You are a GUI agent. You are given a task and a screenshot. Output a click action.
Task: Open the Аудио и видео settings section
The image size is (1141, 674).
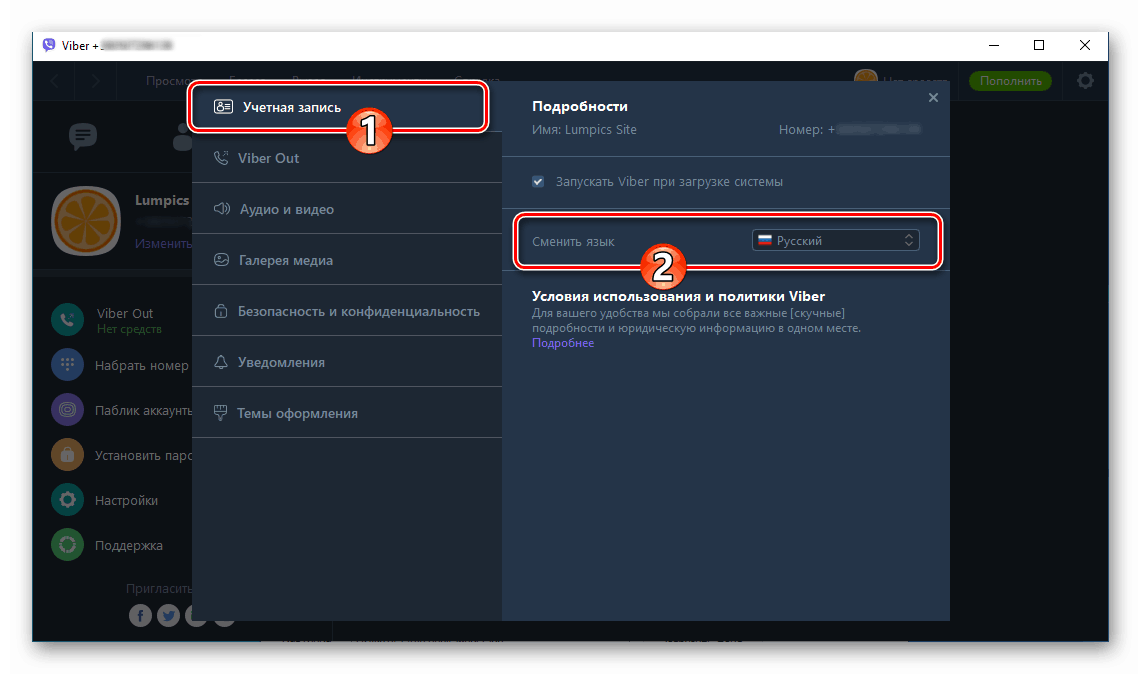(346, 209)
